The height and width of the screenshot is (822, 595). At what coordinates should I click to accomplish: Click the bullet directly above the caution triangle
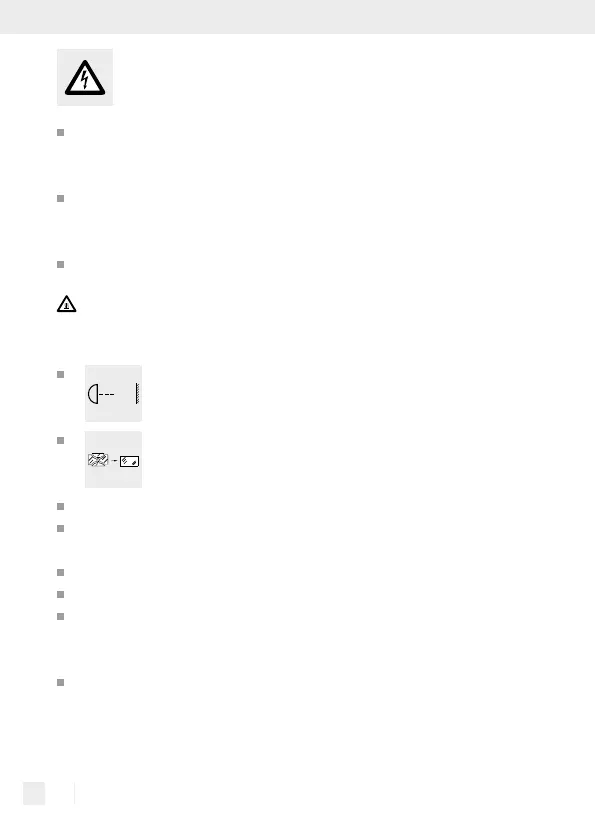pyautogui.click(x=60, y=265)
